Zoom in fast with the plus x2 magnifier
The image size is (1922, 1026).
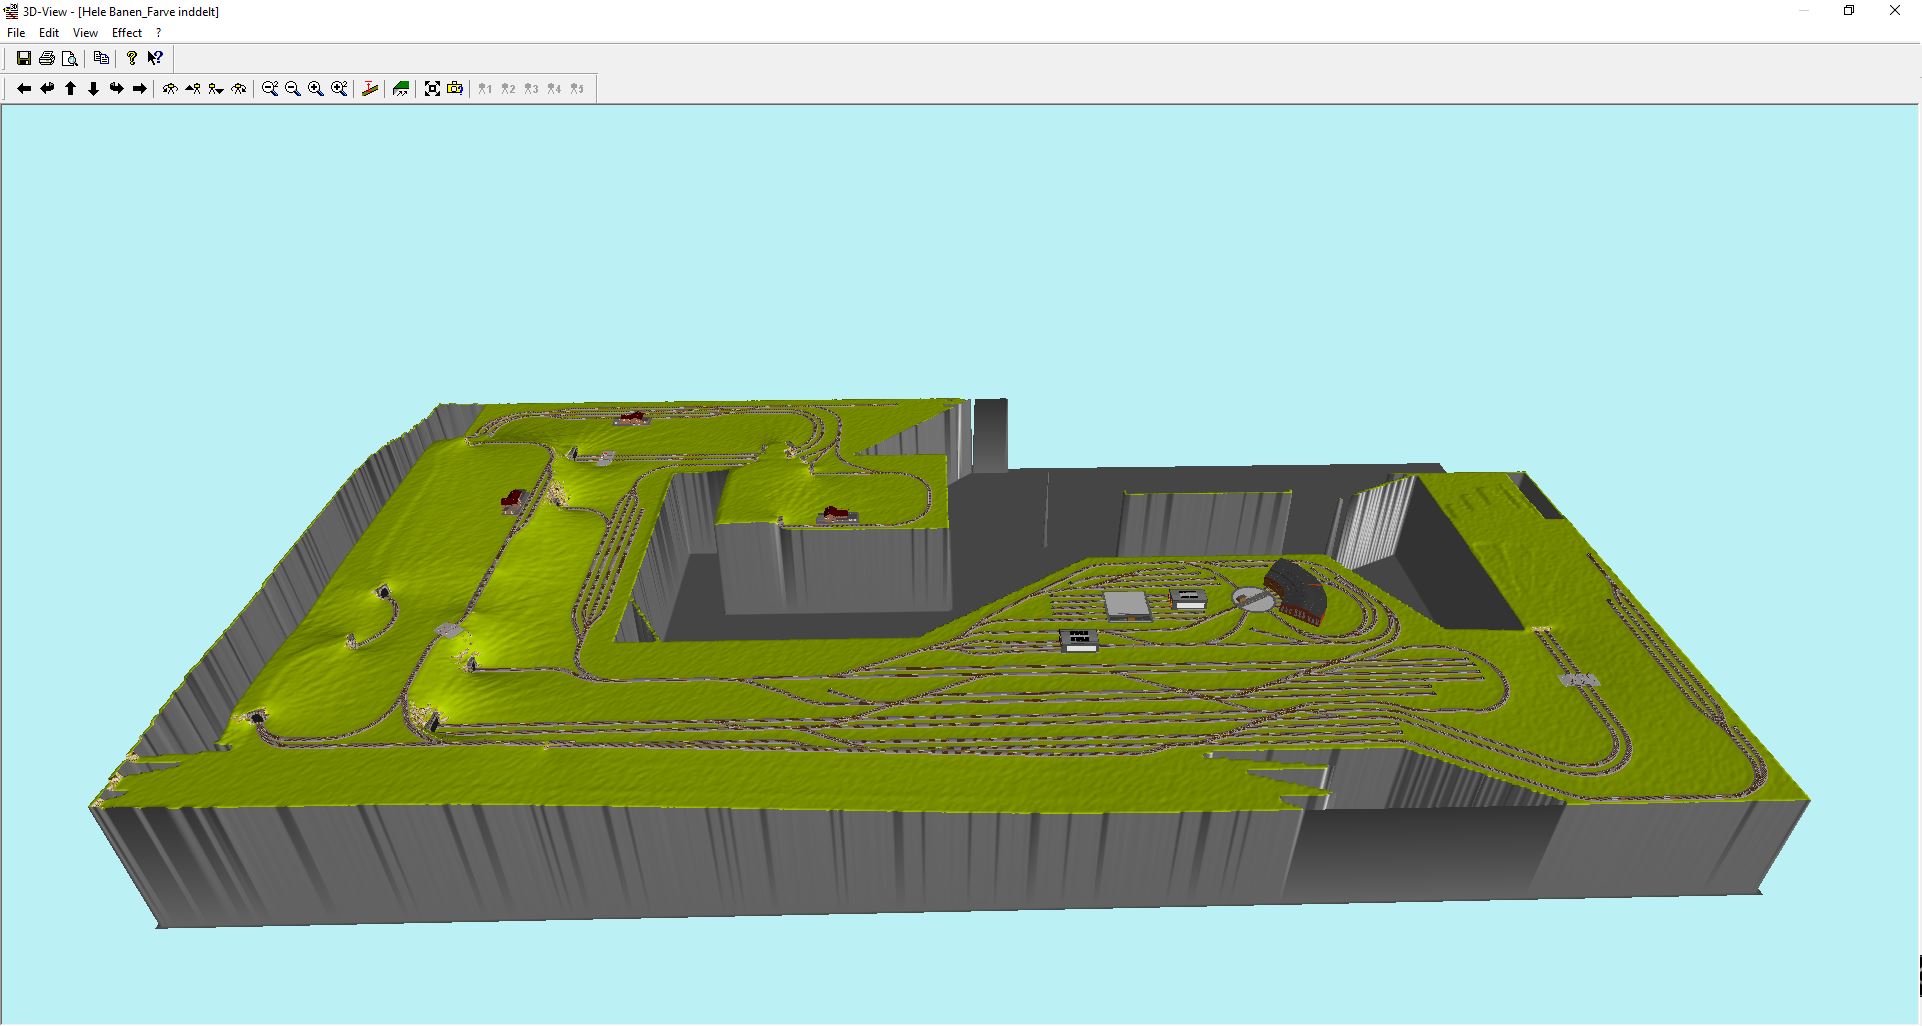(x=339, y=89)
